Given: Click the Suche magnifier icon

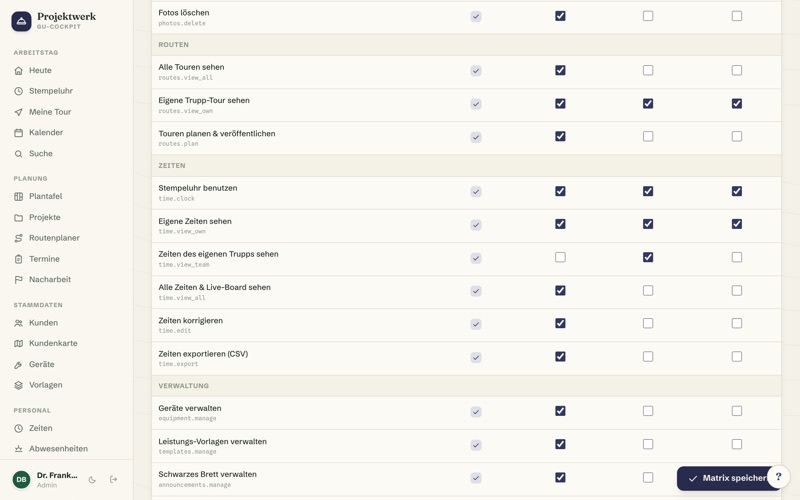Looking at the screenshot, I should [x=18, y=154].
